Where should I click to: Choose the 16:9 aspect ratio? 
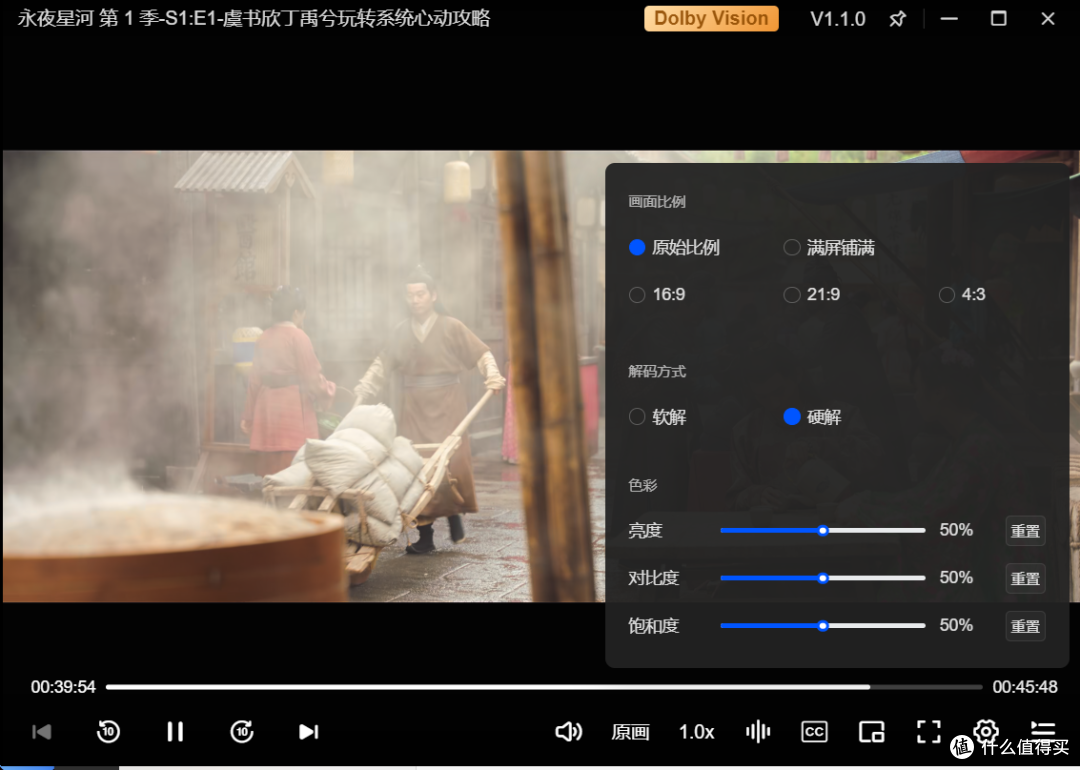(x=657, y=295)
